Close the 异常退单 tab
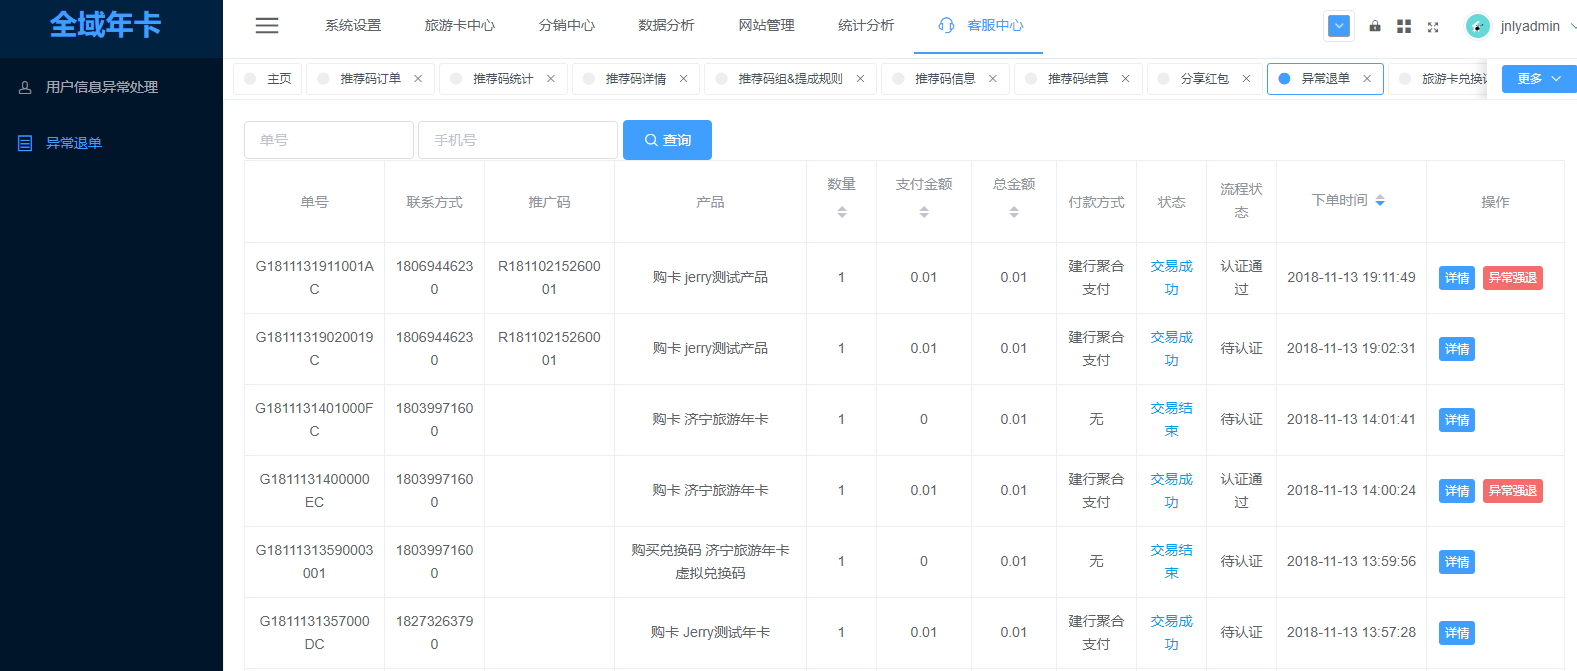The image size is (1577, 671). [1367, 79]
